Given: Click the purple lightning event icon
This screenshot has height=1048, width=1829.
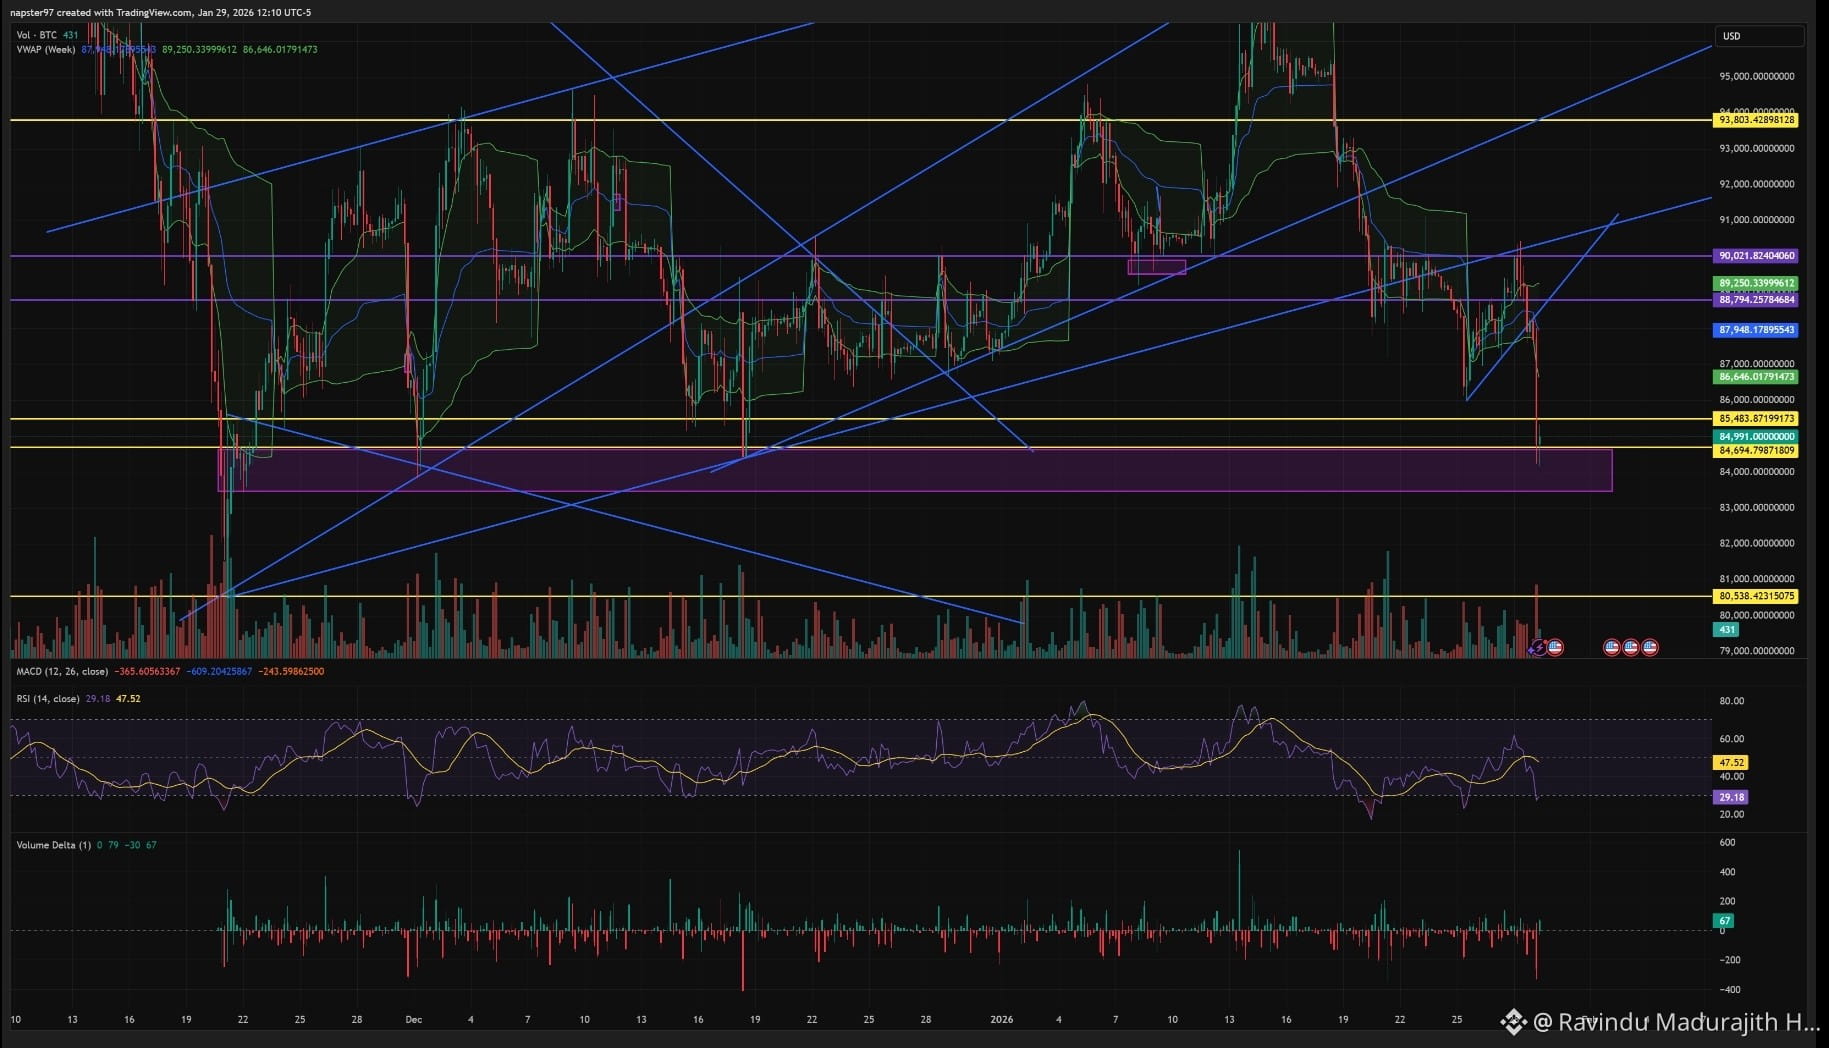Looking at the screenshot, I should (x=1538, y=648).
